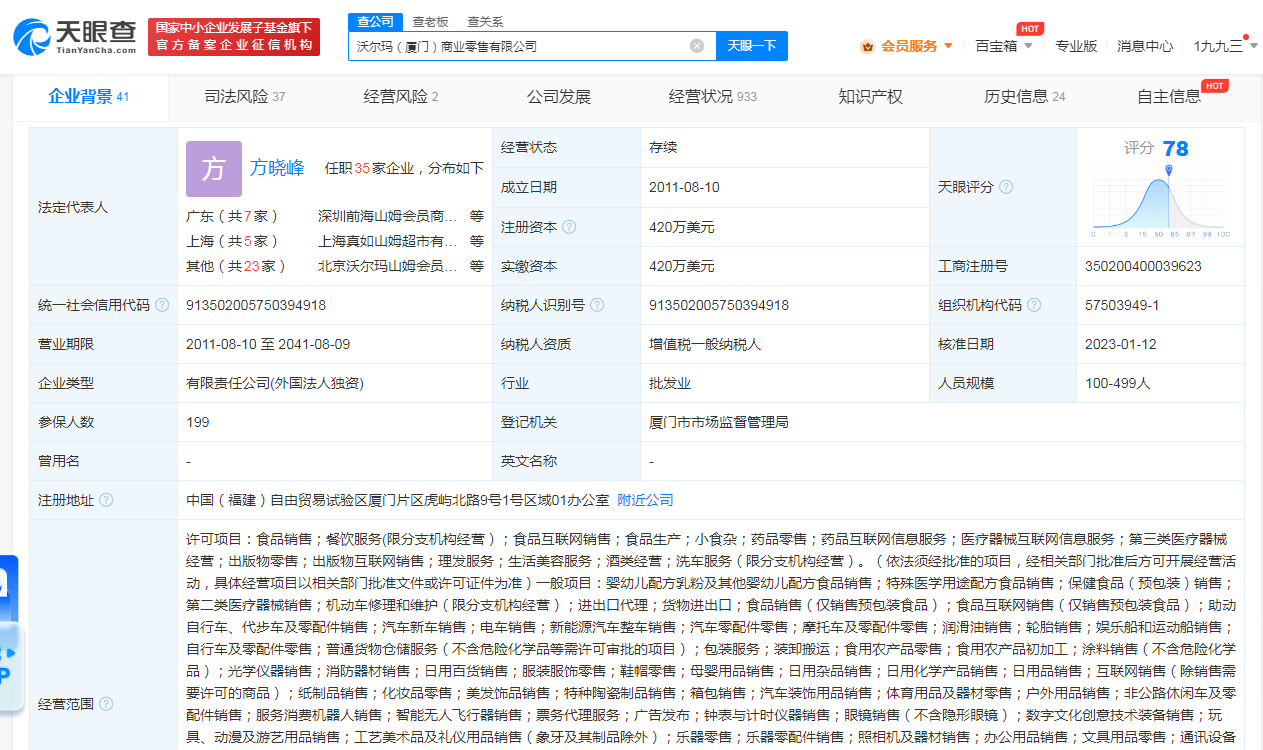The width and height of the screenshot is (1263, 750).
Task: Click the help icon beside 组织机构代码
Action: coord(1034,305)
